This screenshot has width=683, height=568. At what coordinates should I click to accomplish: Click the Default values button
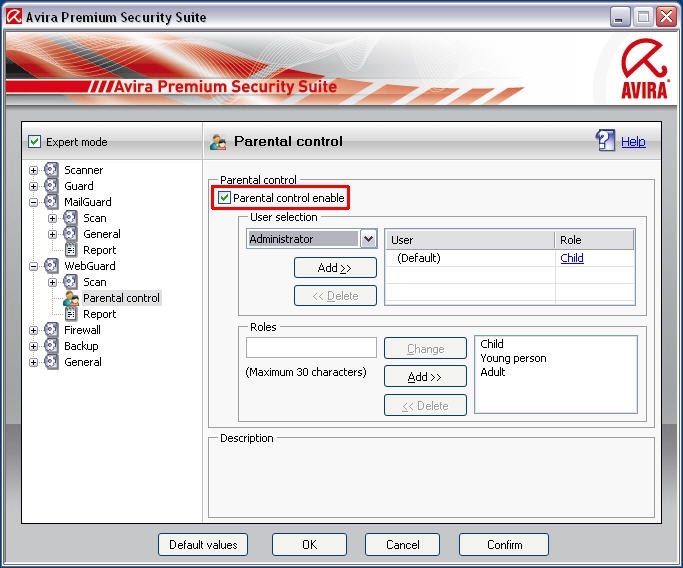[203, 544]
